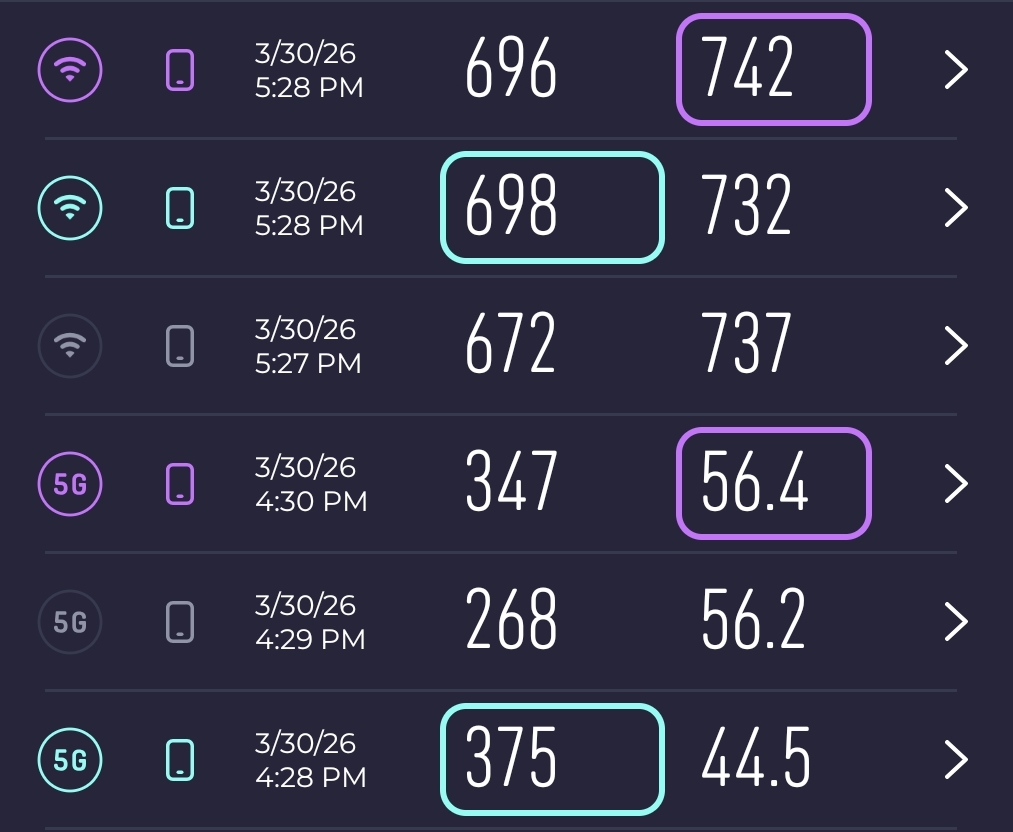
Task: Click the gray phone icon beside 672 result
Action: (x=180, y=346)
